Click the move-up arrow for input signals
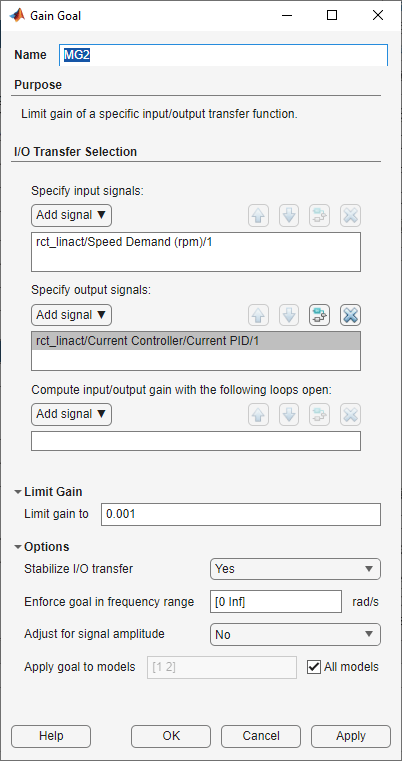This screenshot has height=761, width=402. (x=258, y=216)
